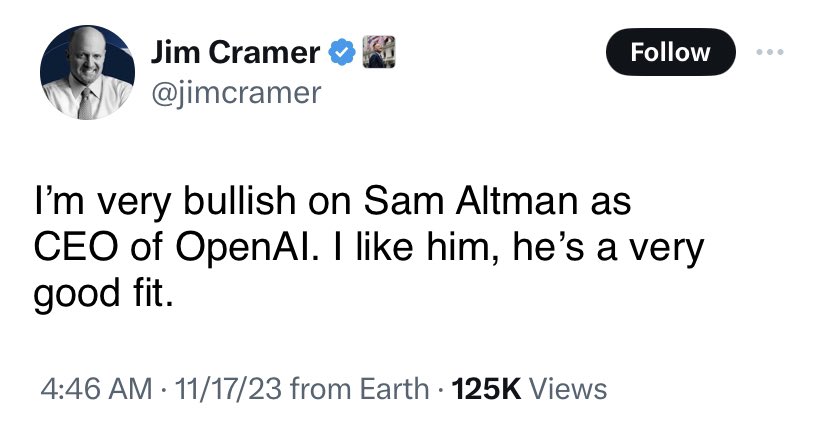Image resolution: width=828 pixels, height=428 pixels.
Task: Click the word 'bullish' in the tweet
Action: [240, 201]
